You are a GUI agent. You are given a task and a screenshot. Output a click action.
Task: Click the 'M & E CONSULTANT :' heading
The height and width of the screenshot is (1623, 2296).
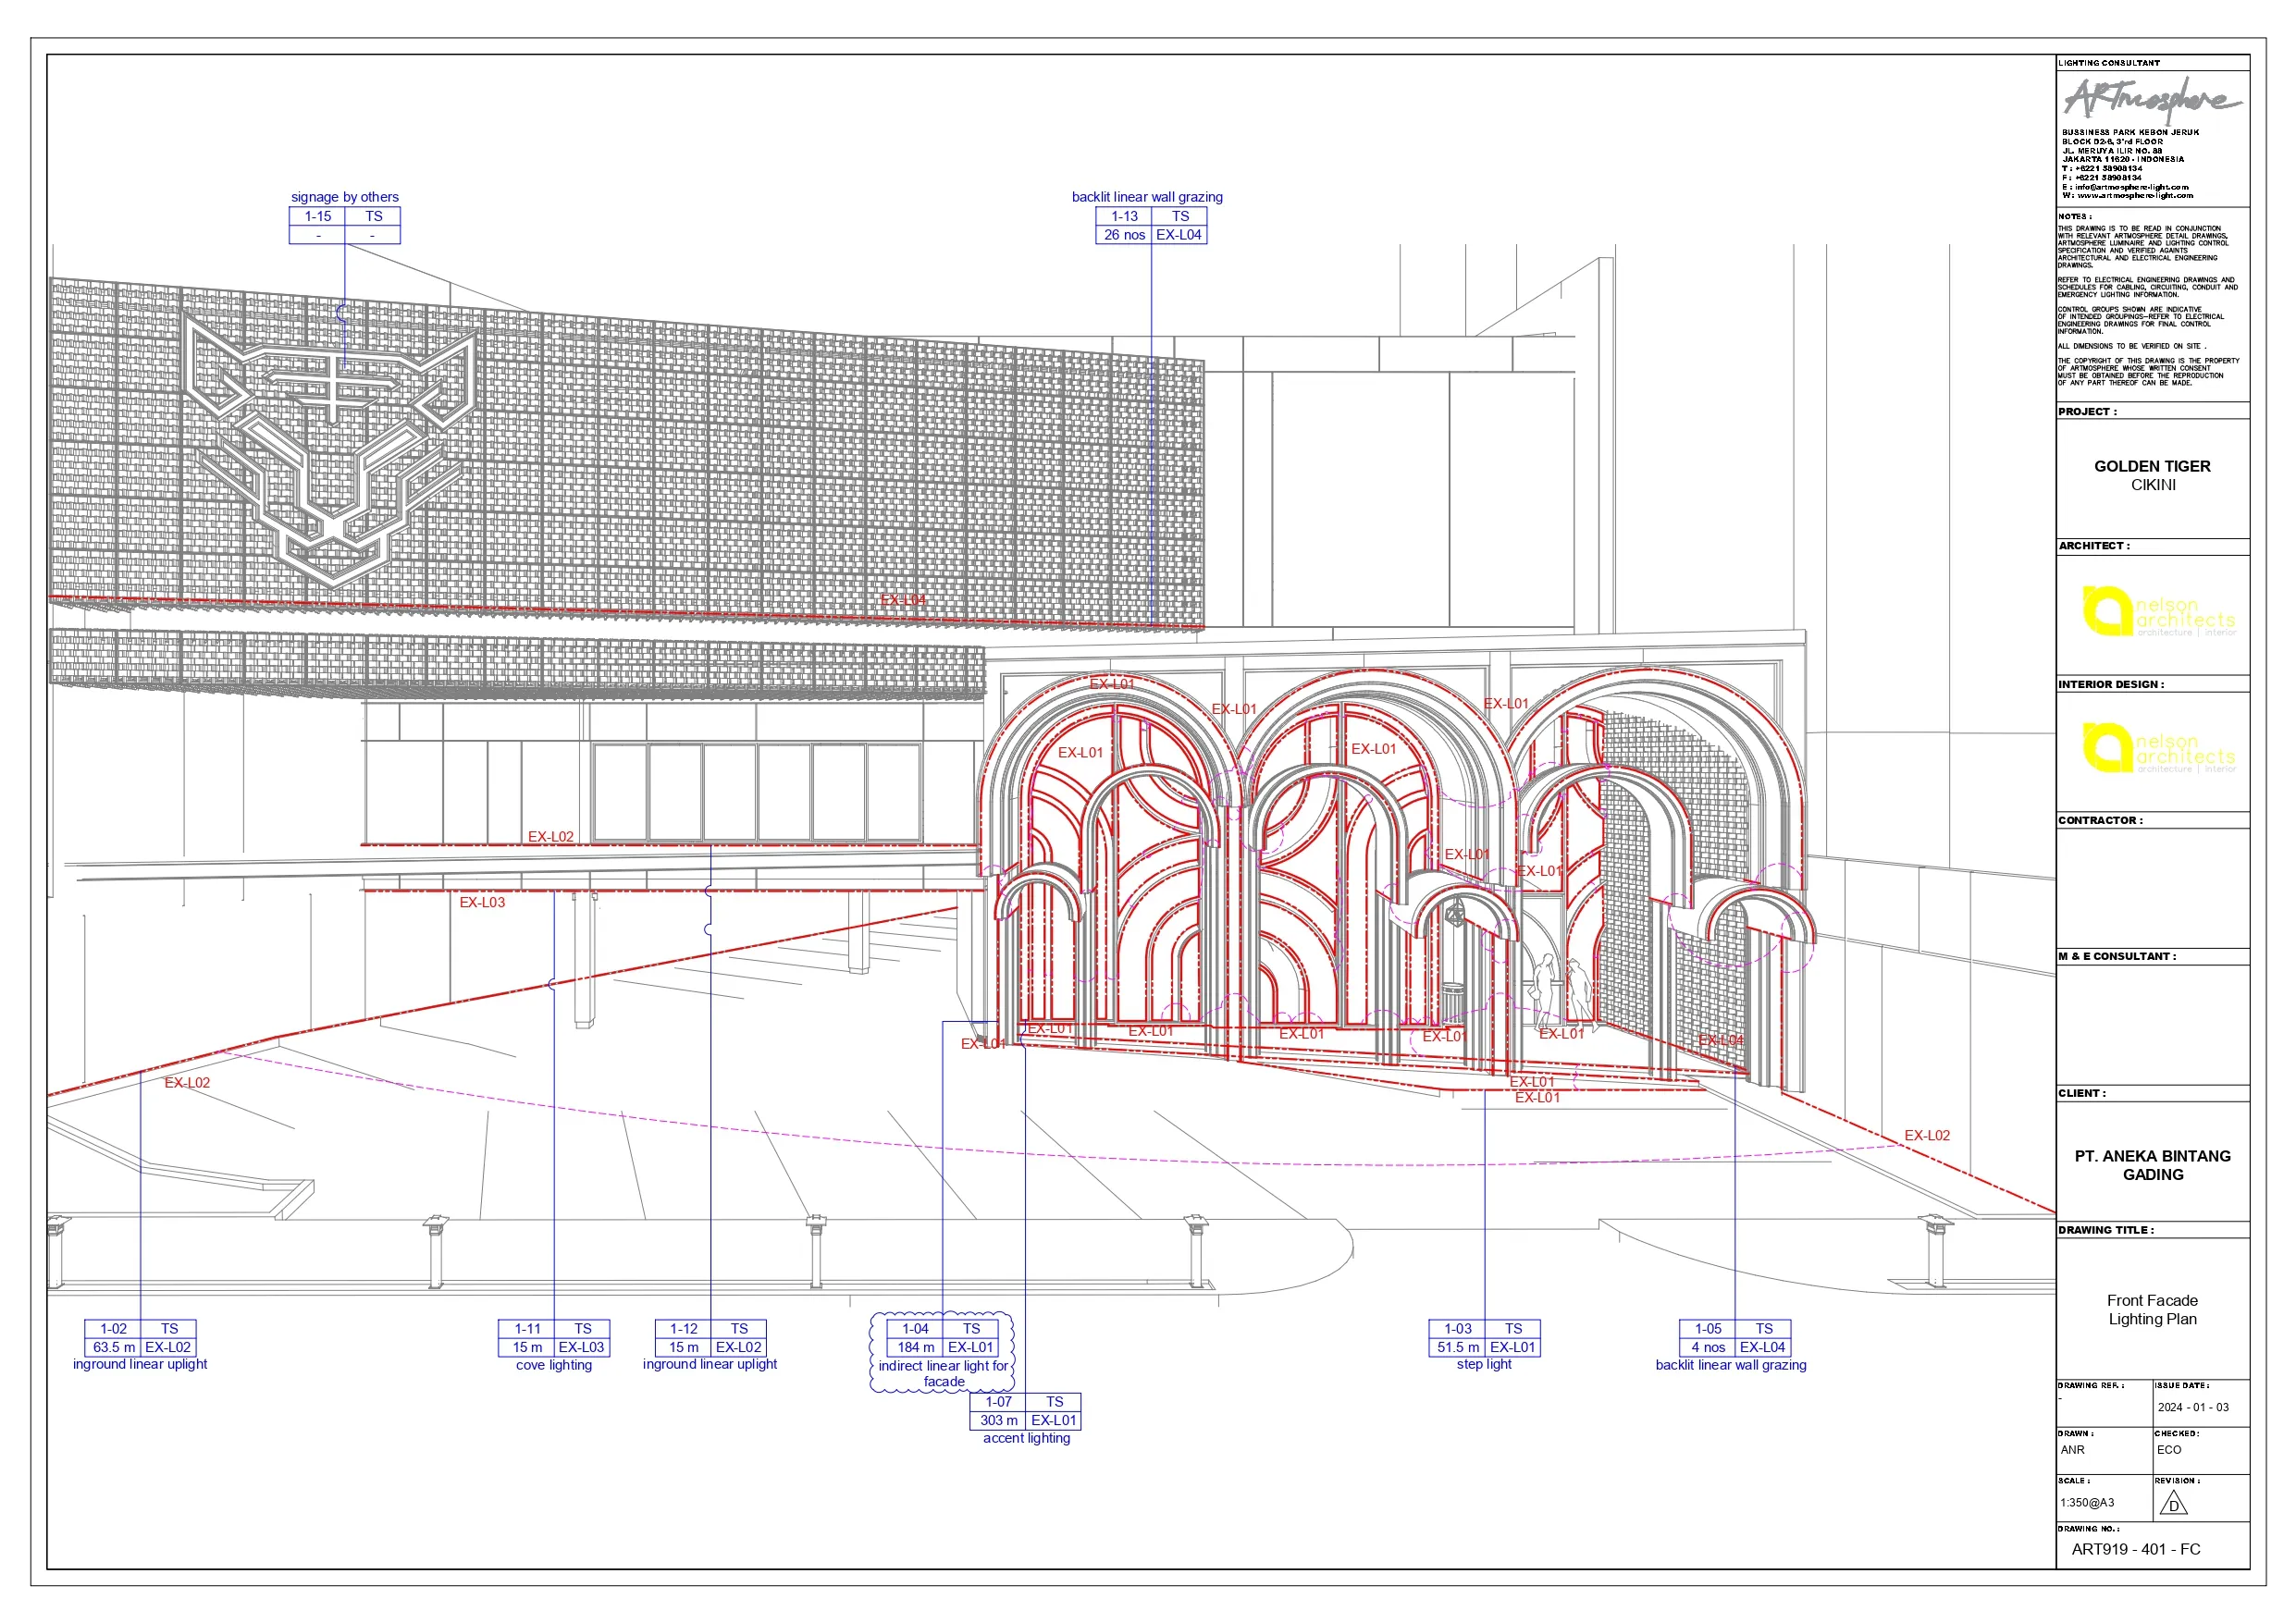(2117, 956)
